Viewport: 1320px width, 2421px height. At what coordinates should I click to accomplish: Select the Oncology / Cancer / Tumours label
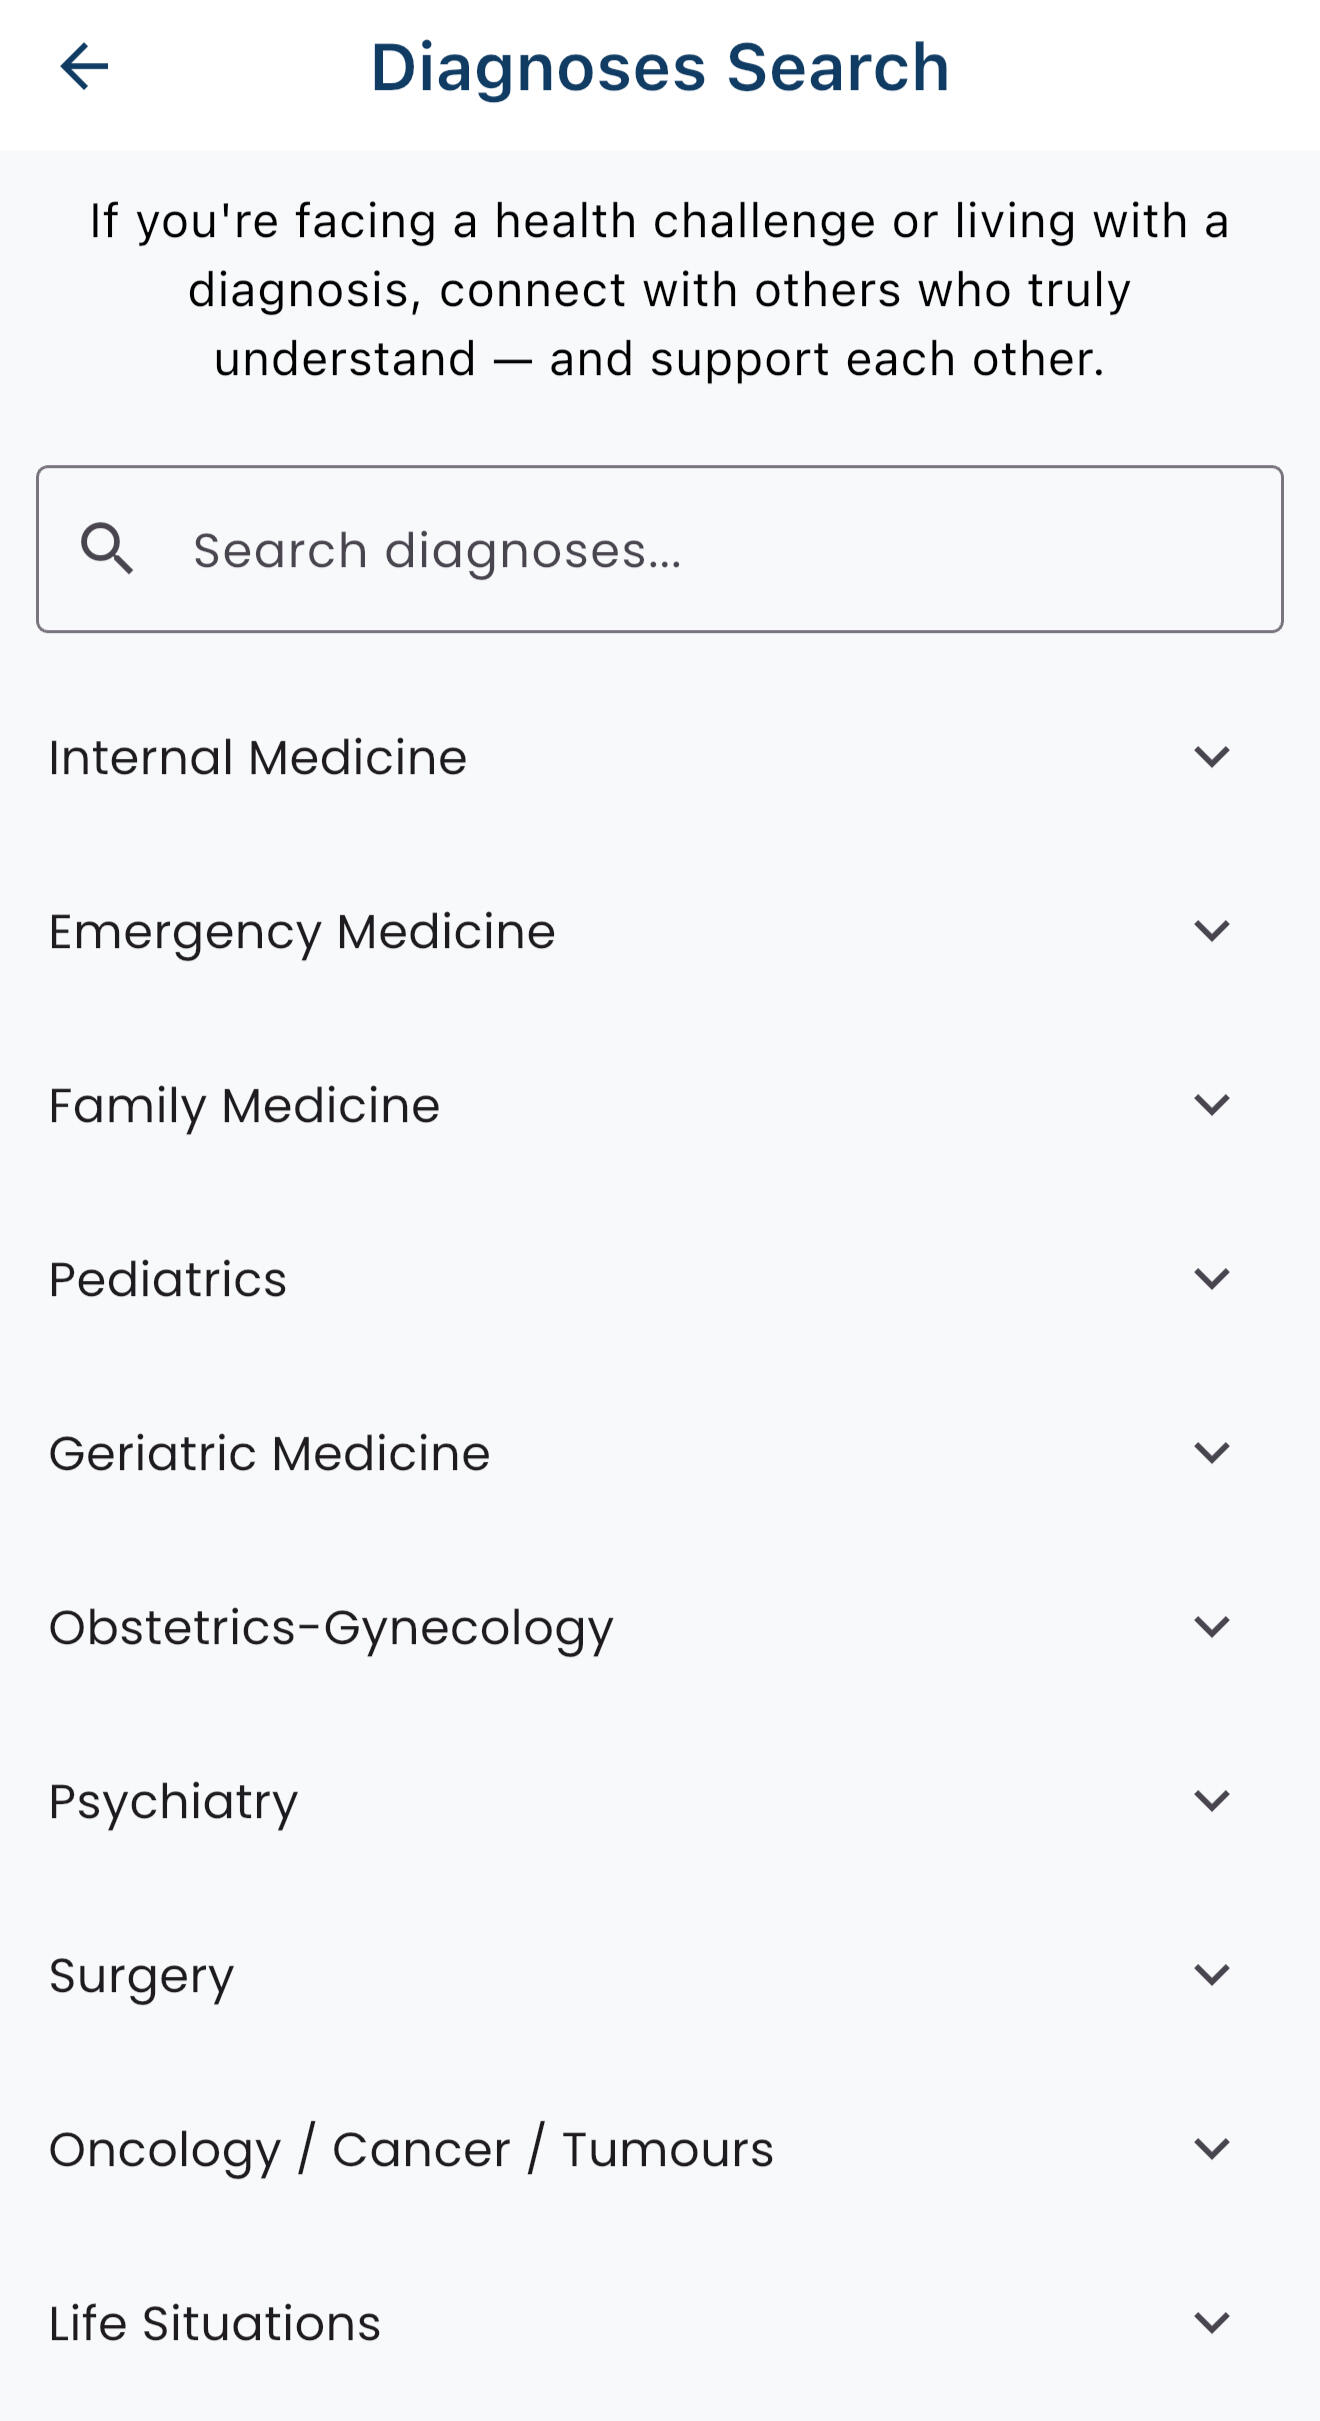[x=411, y=2150]
